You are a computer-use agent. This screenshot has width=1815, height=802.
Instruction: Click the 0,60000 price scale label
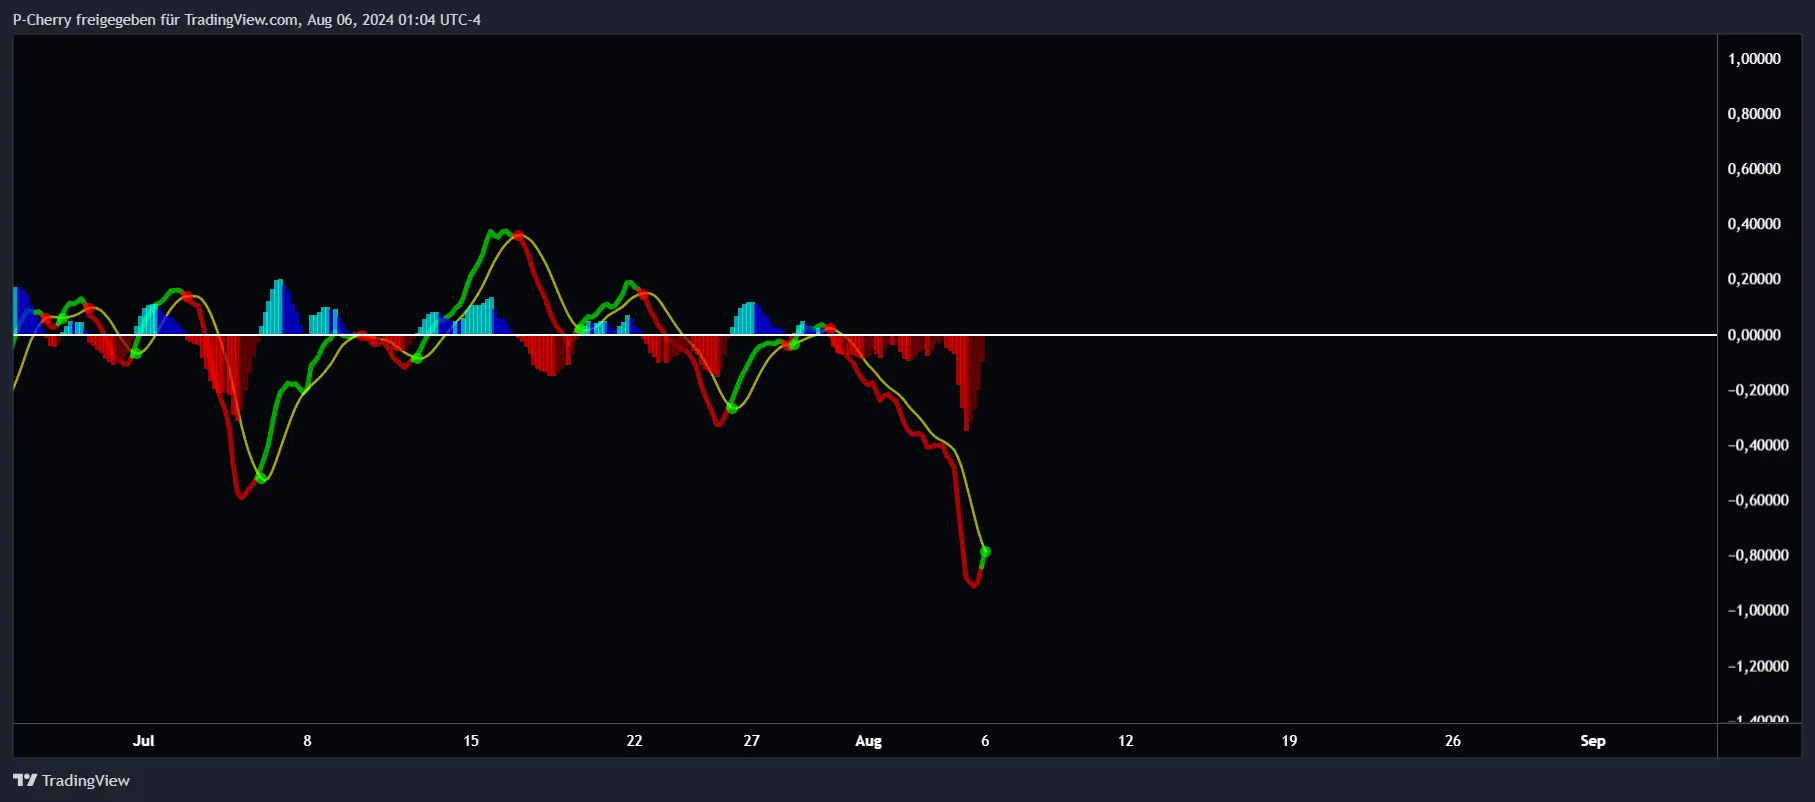(x=1754, y=169)
